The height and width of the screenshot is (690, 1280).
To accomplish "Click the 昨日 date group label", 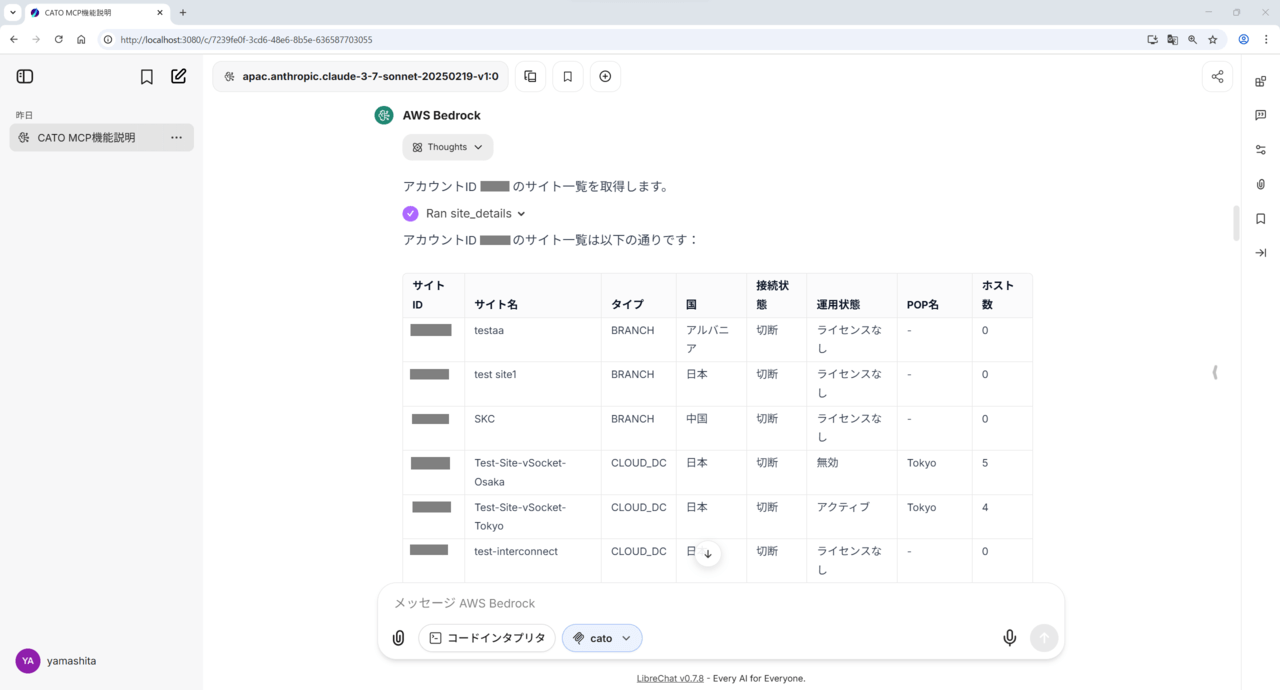I will point(25,115).
